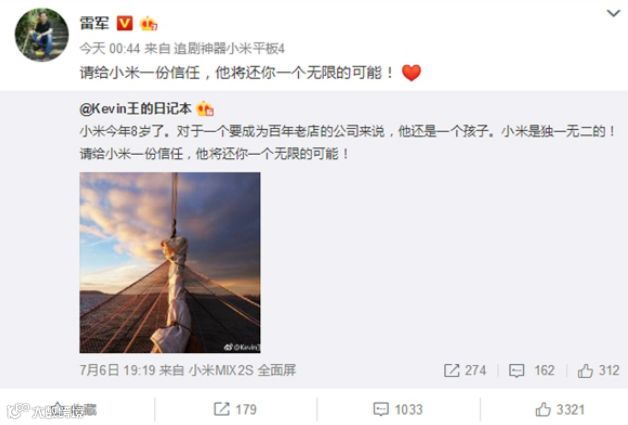Open the original post's 162 comments
The width and height of the screenshot is (628, 425).
coord(531,370)
